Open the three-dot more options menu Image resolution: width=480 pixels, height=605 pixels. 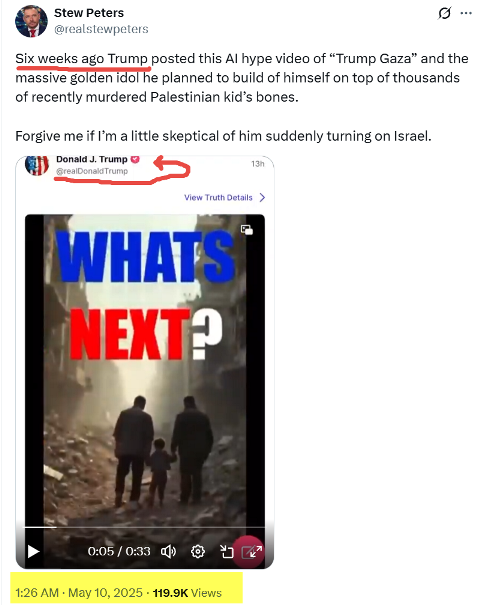[x=466, y=14]
